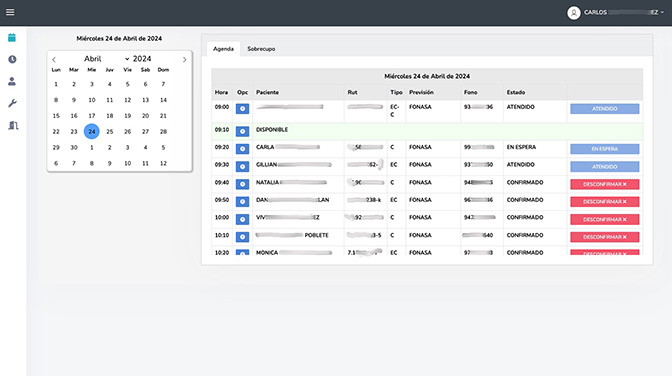This screenshot has width=672, height=376.
Task: Open the wrench settings icon in sidebar
Action: click(x=12, y=103)
